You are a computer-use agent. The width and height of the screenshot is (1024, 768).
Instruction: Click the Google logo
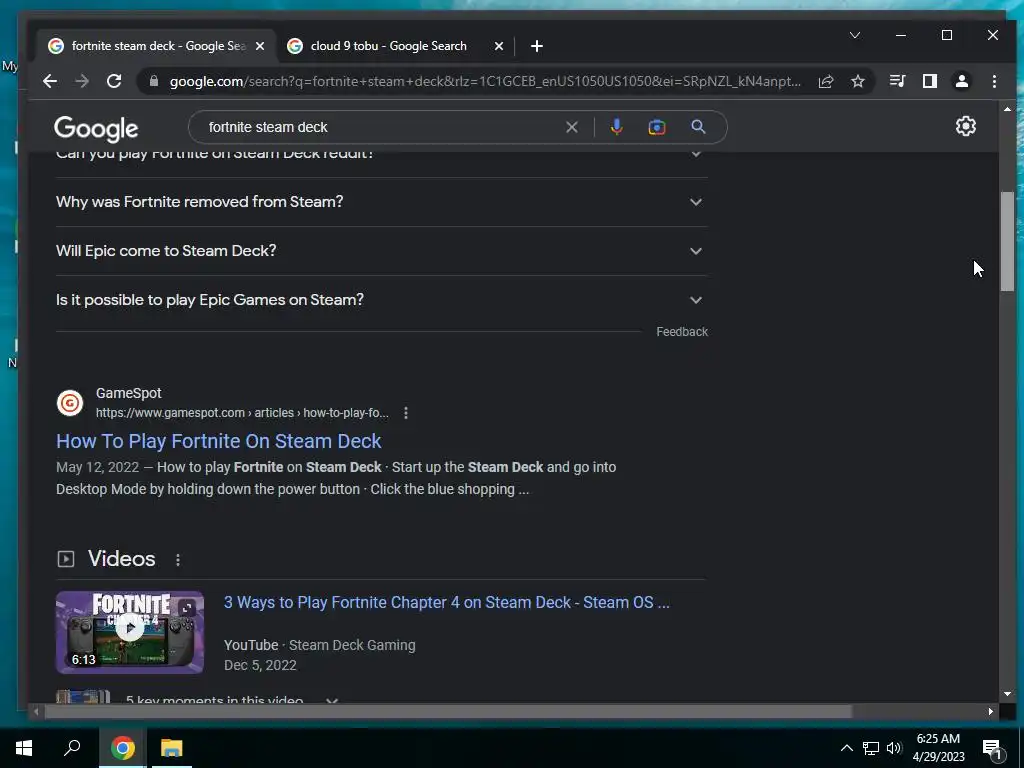pos(96,129)
